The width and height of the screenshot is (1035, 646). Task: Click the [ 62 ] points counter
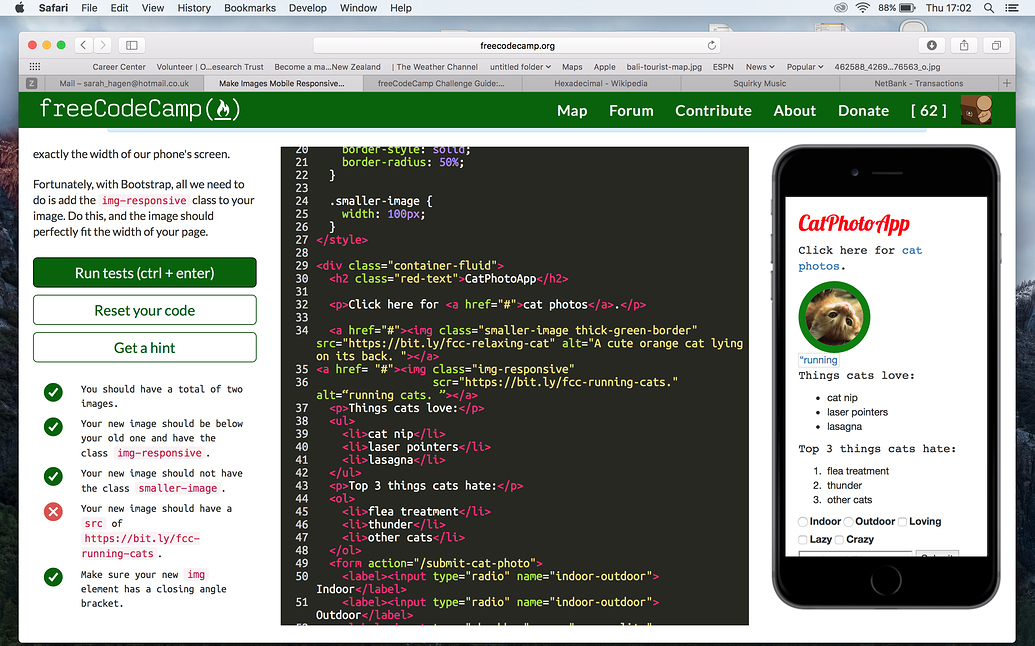[929, 111]
